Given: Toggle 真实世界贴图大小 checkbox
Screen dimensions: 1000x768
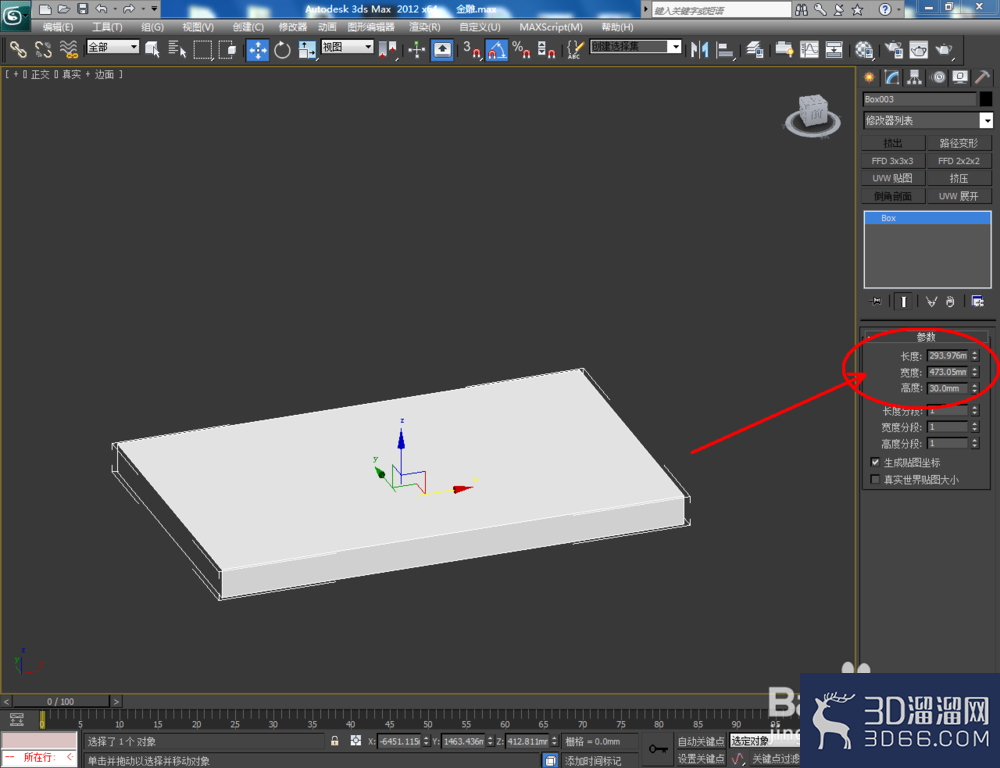Looking at the screenshot, I should [x=875, y=479].
